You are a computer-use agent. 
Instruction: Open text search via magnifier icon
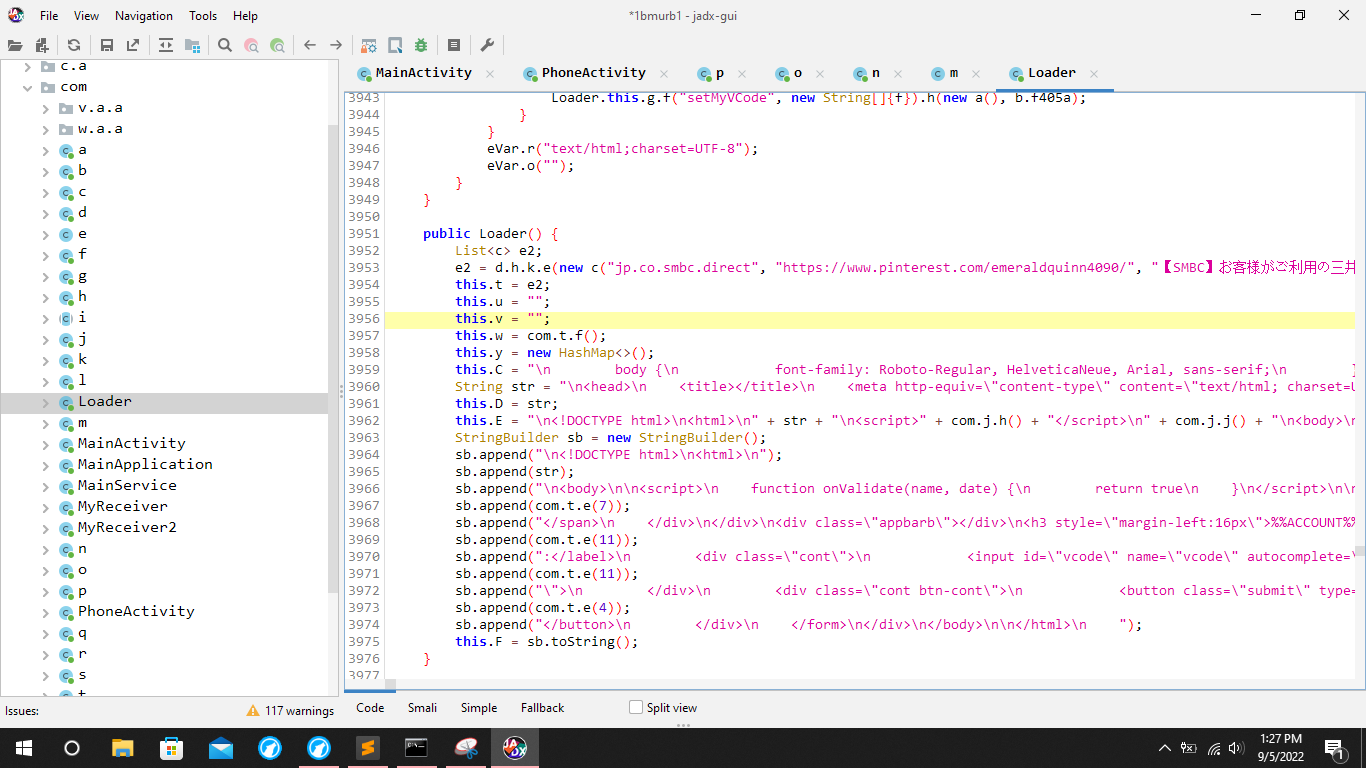225,45
